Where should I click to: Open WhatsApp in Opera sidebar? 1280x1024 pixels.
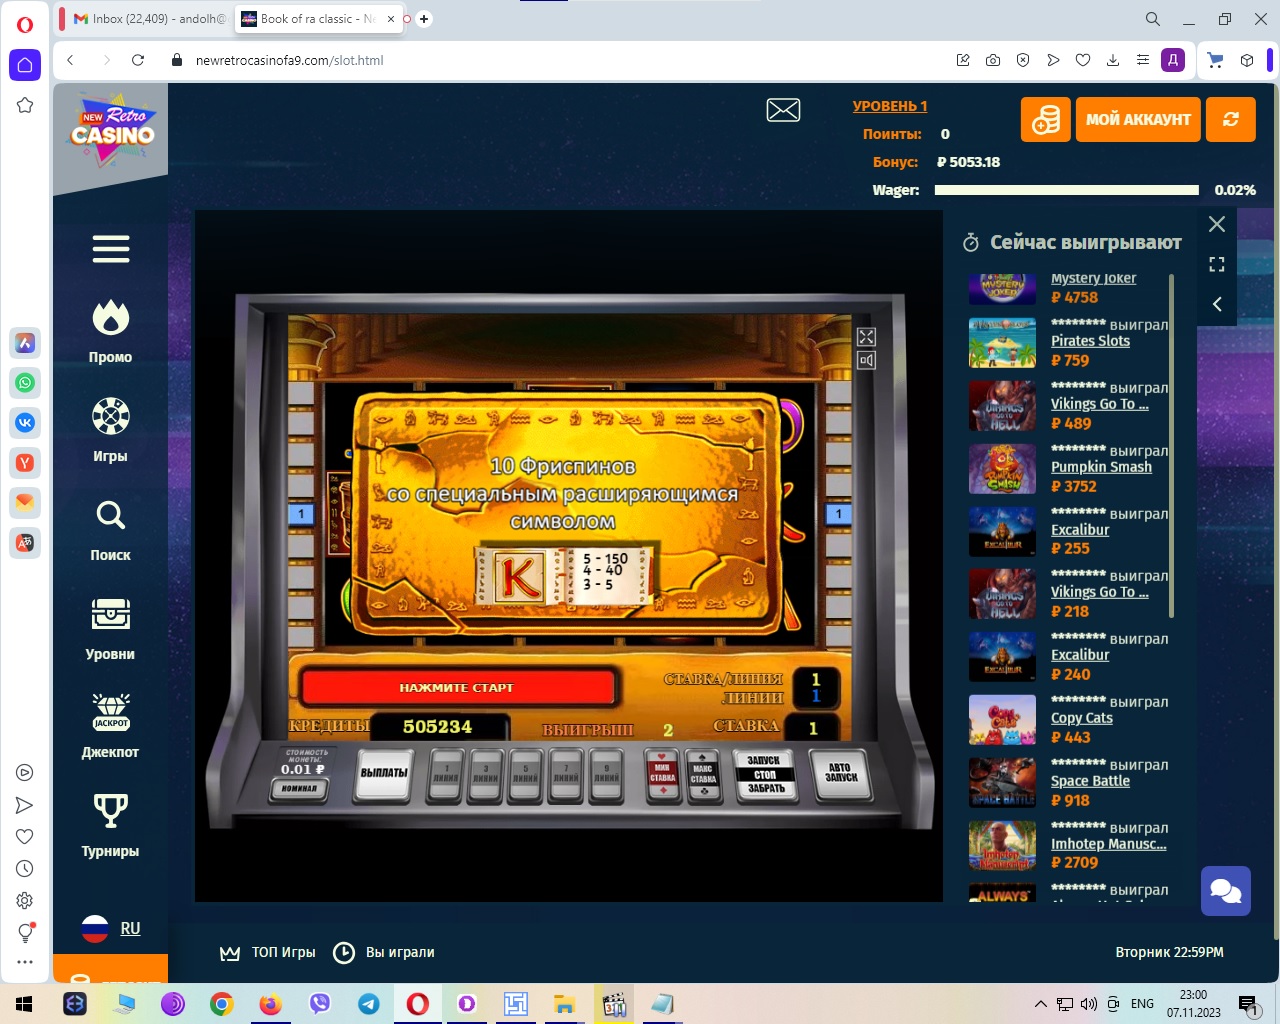[25, 383]
